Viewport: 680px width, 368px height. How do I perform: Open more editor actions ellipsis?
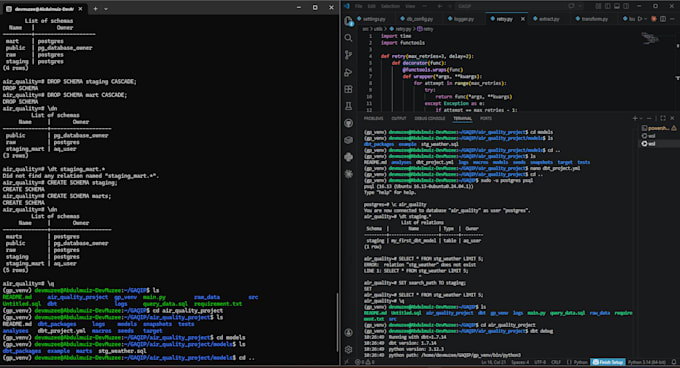tap(672, 19)
